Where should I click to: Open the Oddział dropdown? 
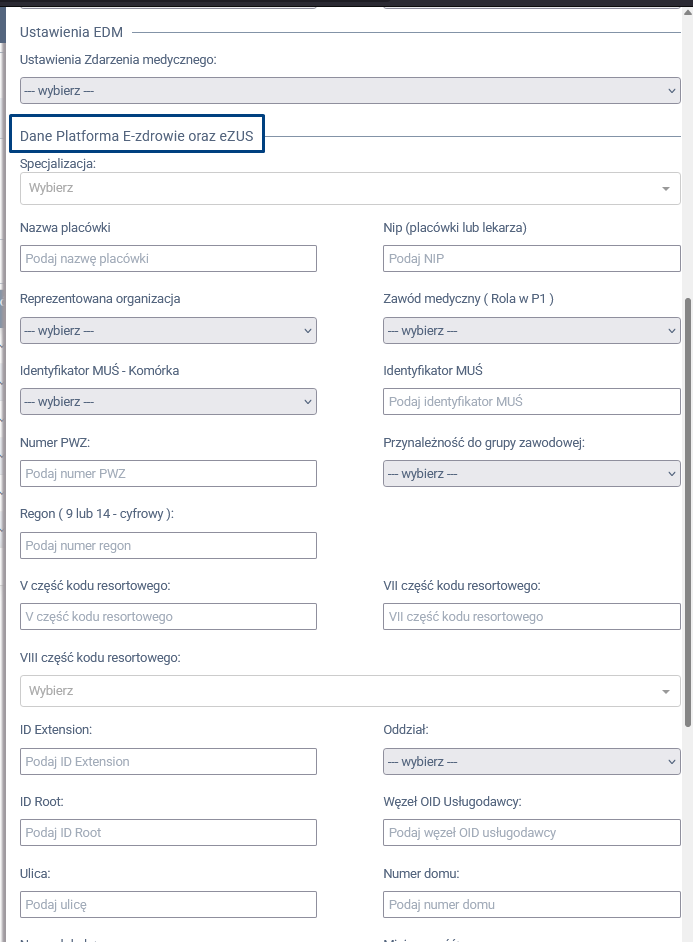coord(531,762)
